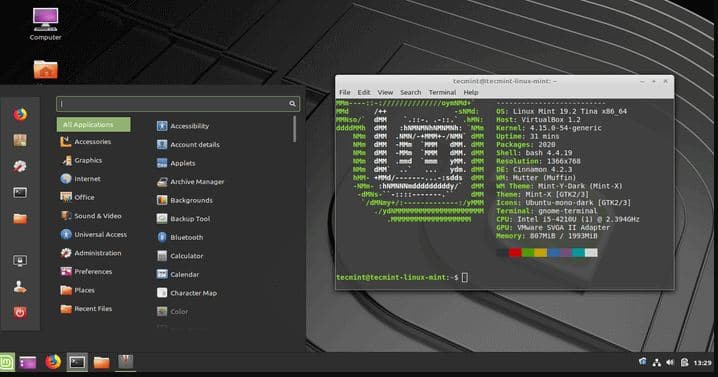Screen dimensions: 718x377
Task: Click the red color block in the terminal
Action: pos(515,252)
